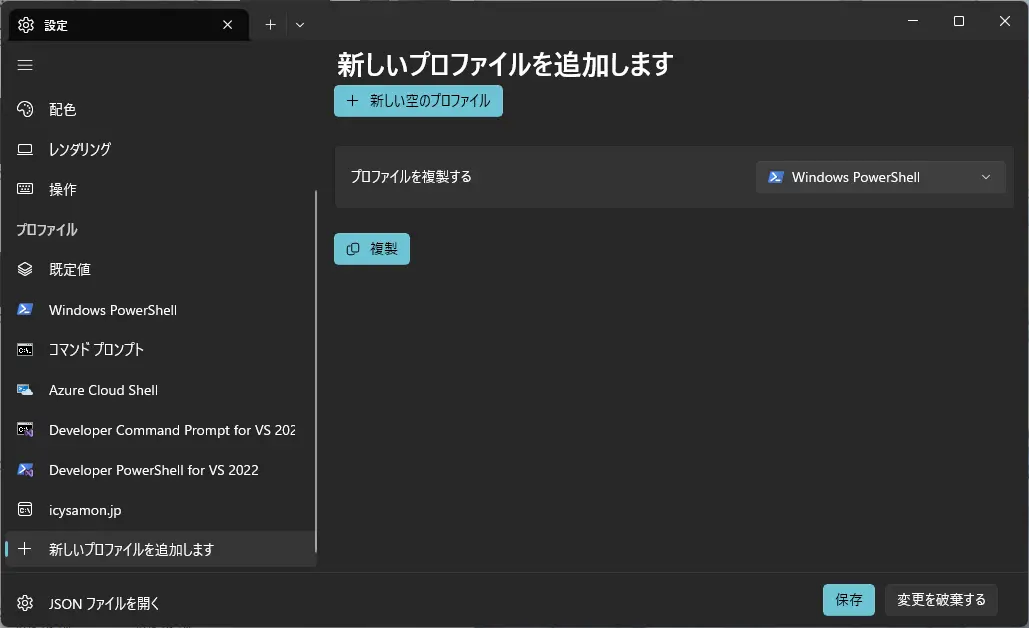Click 変更を破棄する button
1029x628 pixels.
(941, 600)
